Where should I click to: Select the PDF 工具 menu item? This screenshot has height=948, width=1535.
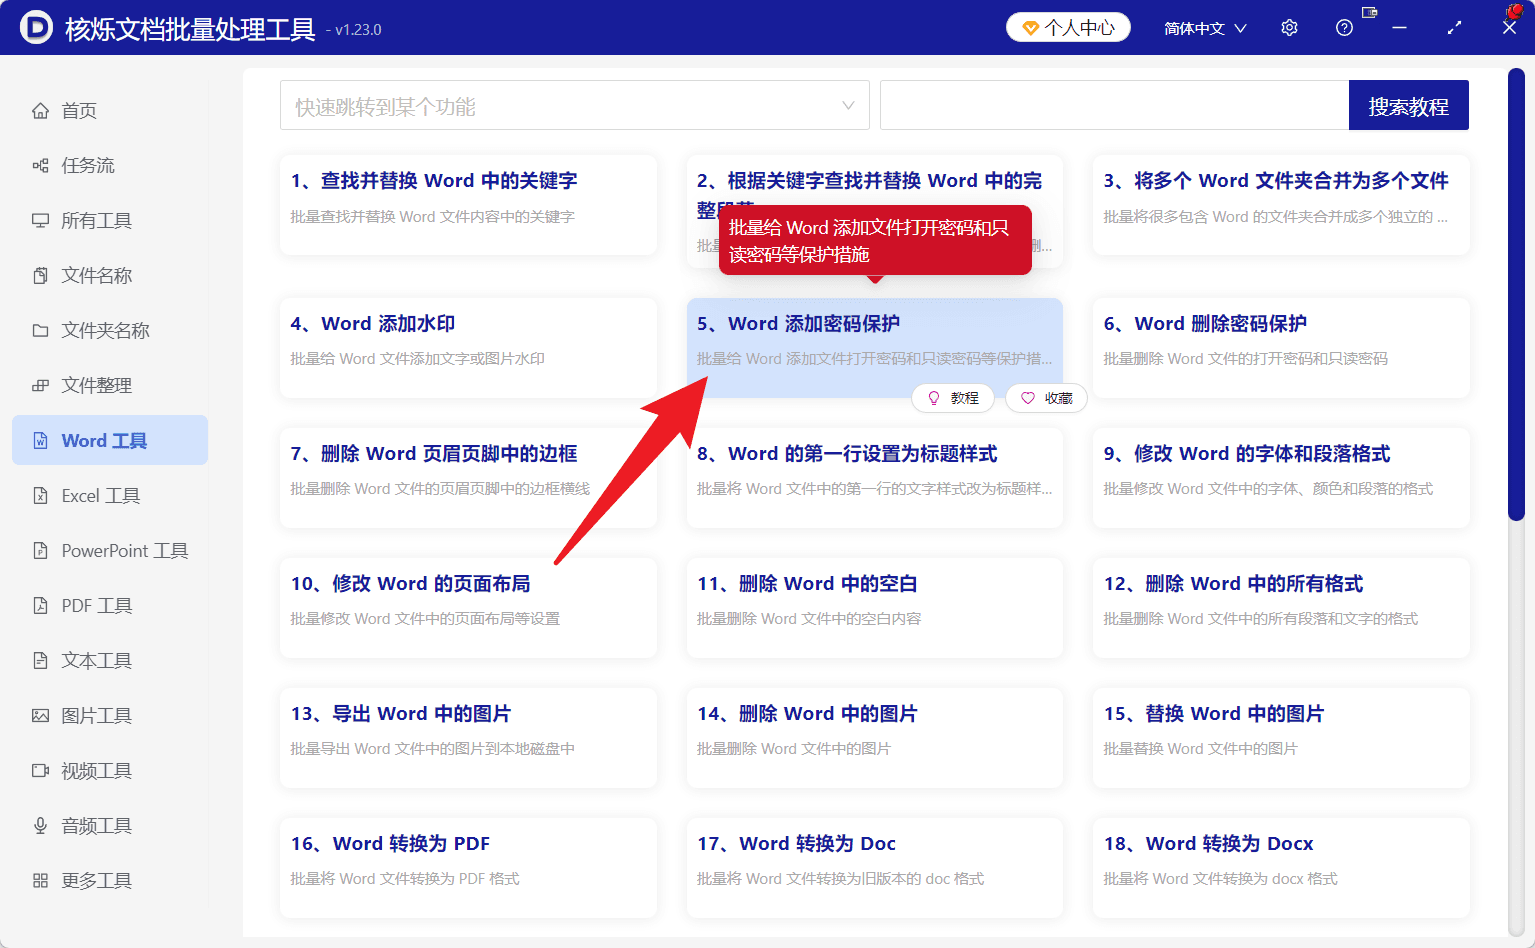[110, 606]
